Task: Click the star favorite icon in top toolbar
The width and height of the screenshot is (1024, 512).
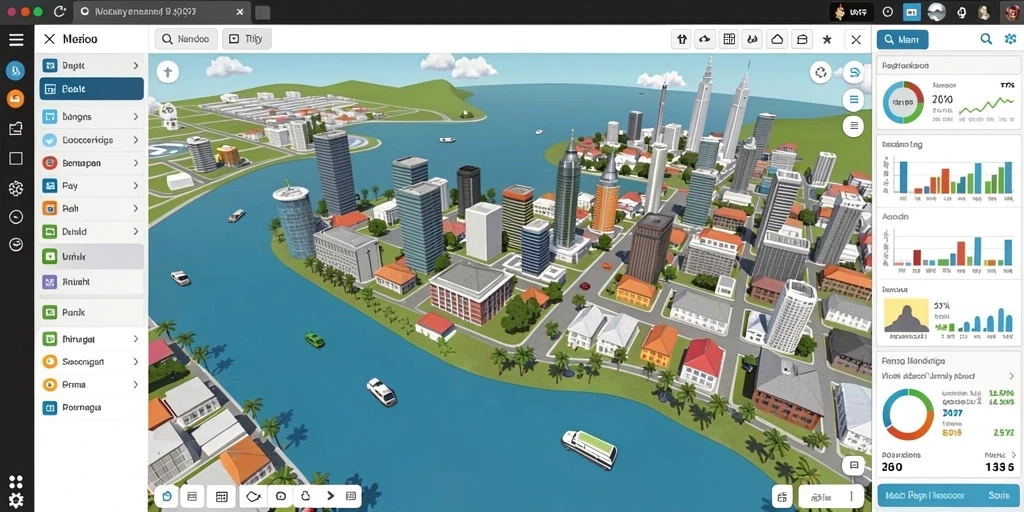Action: 827,40
